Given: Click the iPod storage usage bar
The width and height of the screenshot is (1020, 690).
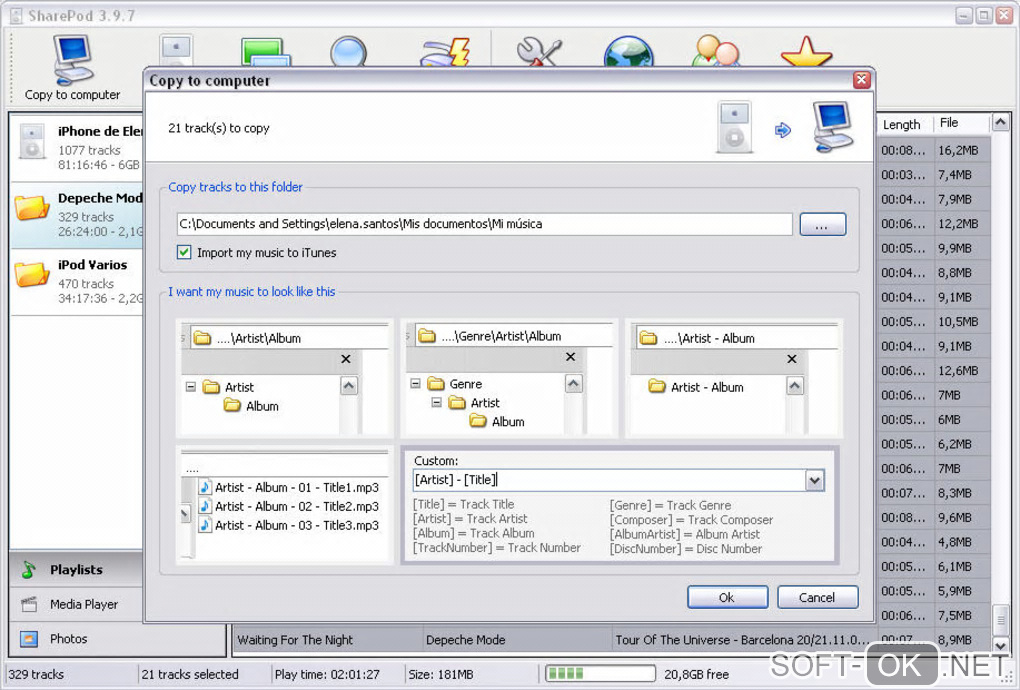Looking at the screenshot, I should pyautogui.click(x=600, y=674).
